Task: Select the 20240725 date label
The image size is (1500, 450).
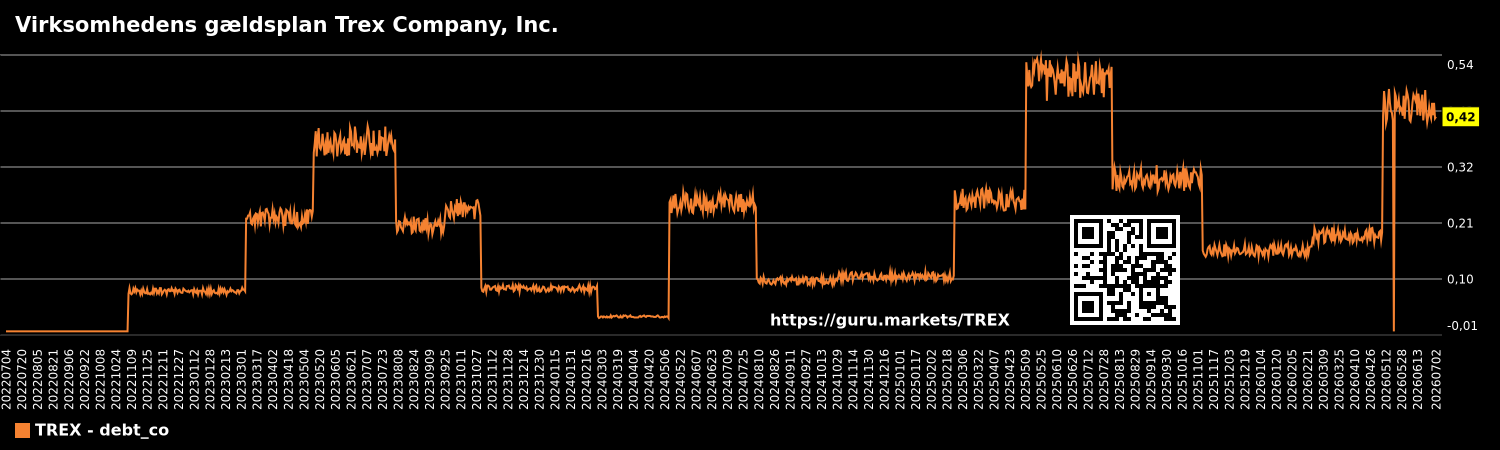Action: pyautogui.click(x=744, y=378)
